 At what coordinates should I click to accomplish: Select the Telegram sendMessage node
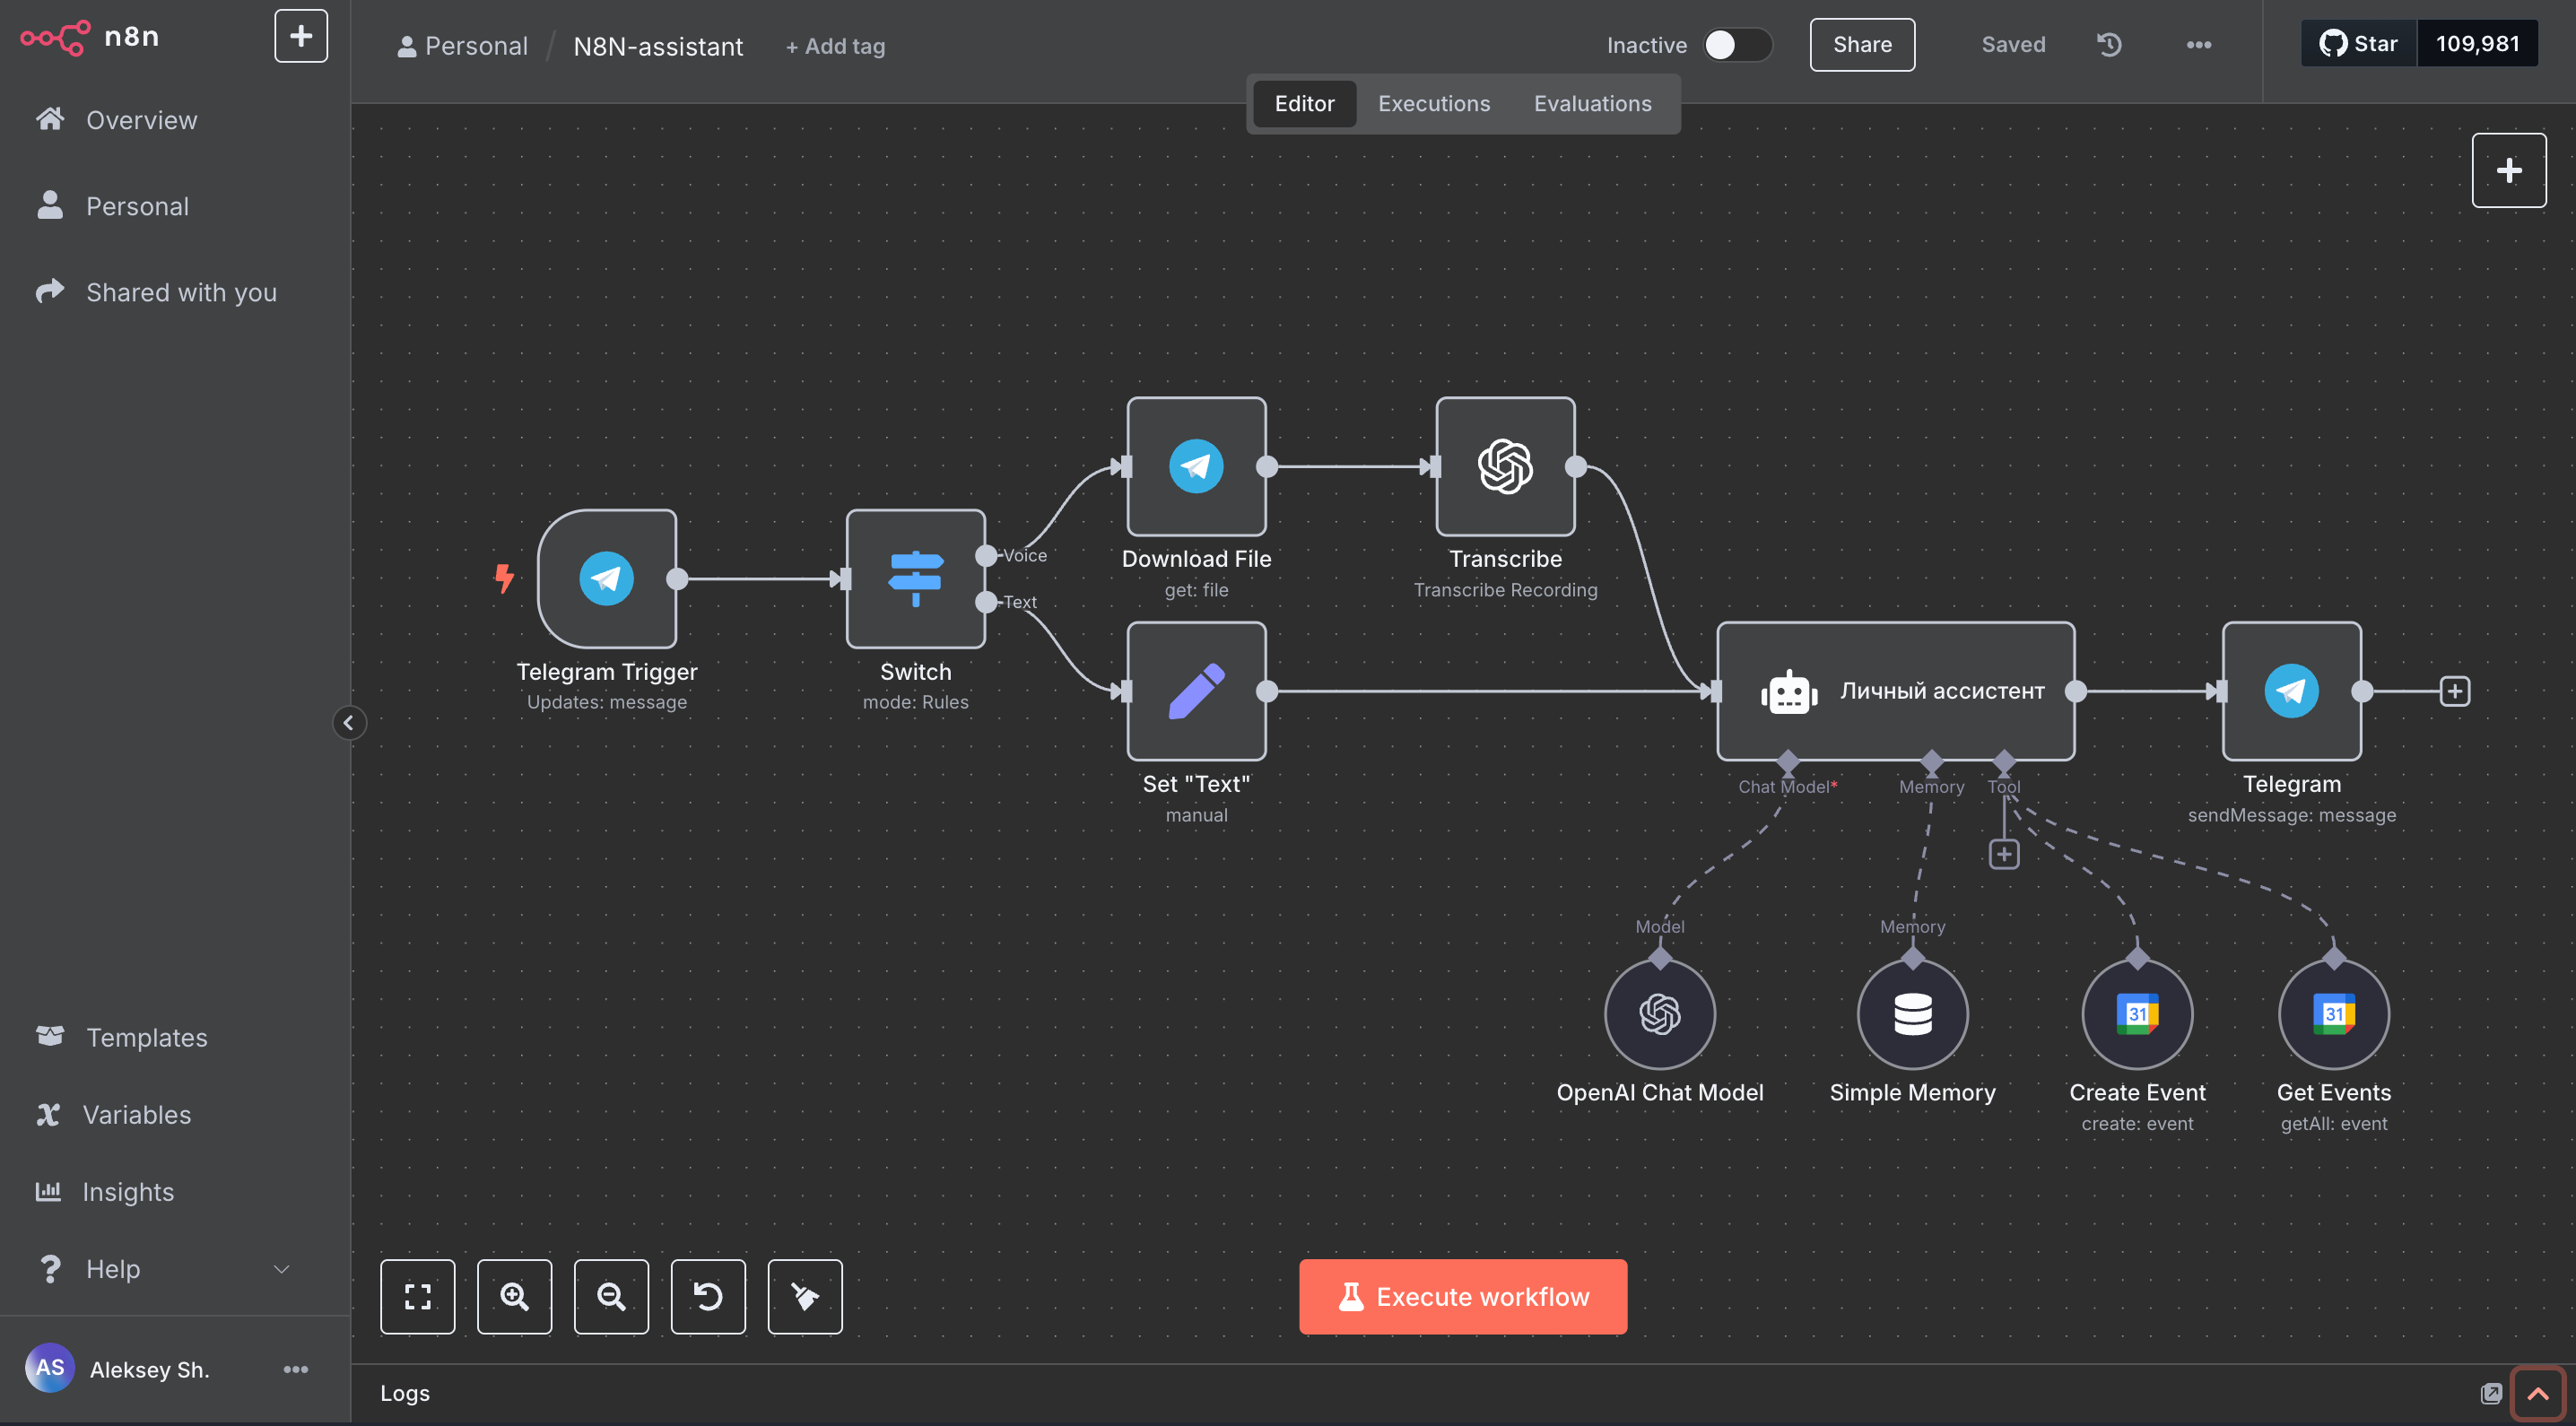(2291, 691)
